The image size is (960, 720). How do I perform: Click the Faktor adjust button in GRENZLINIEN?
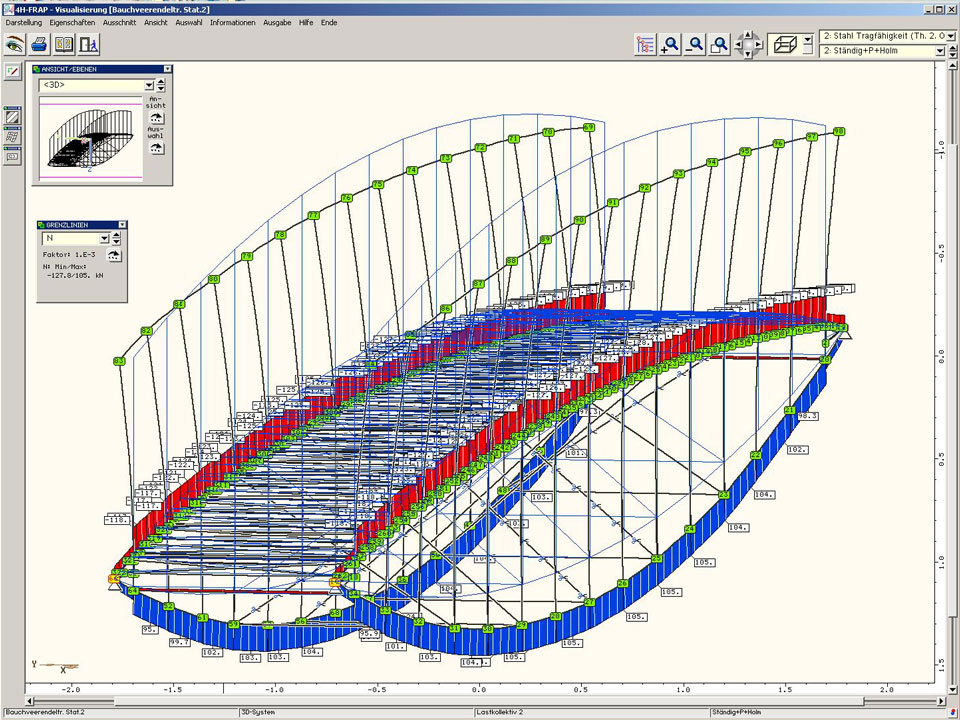pyautogui.click(x=115, y=255)
